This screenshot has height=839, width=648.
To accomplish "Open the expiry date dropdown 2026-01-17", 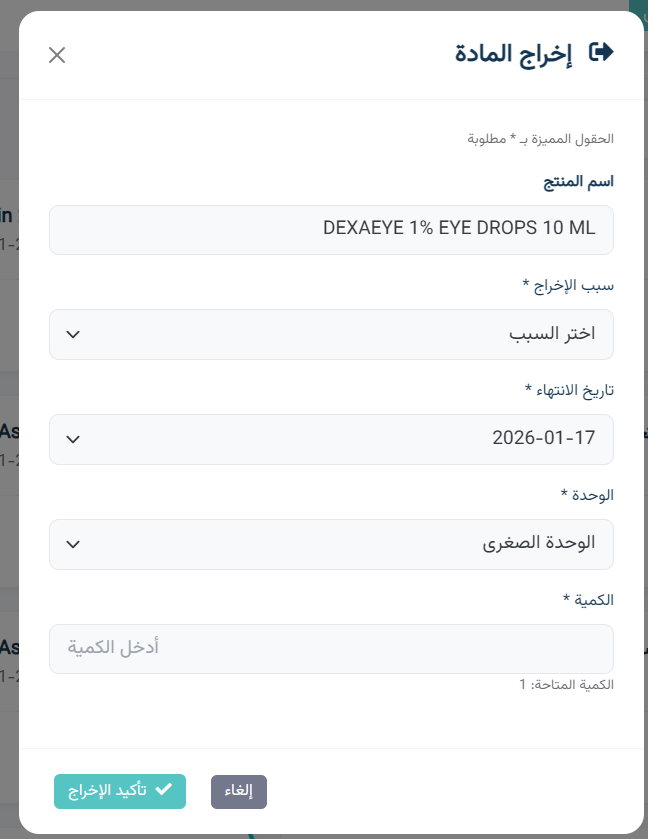I will (x=331, y=439).
